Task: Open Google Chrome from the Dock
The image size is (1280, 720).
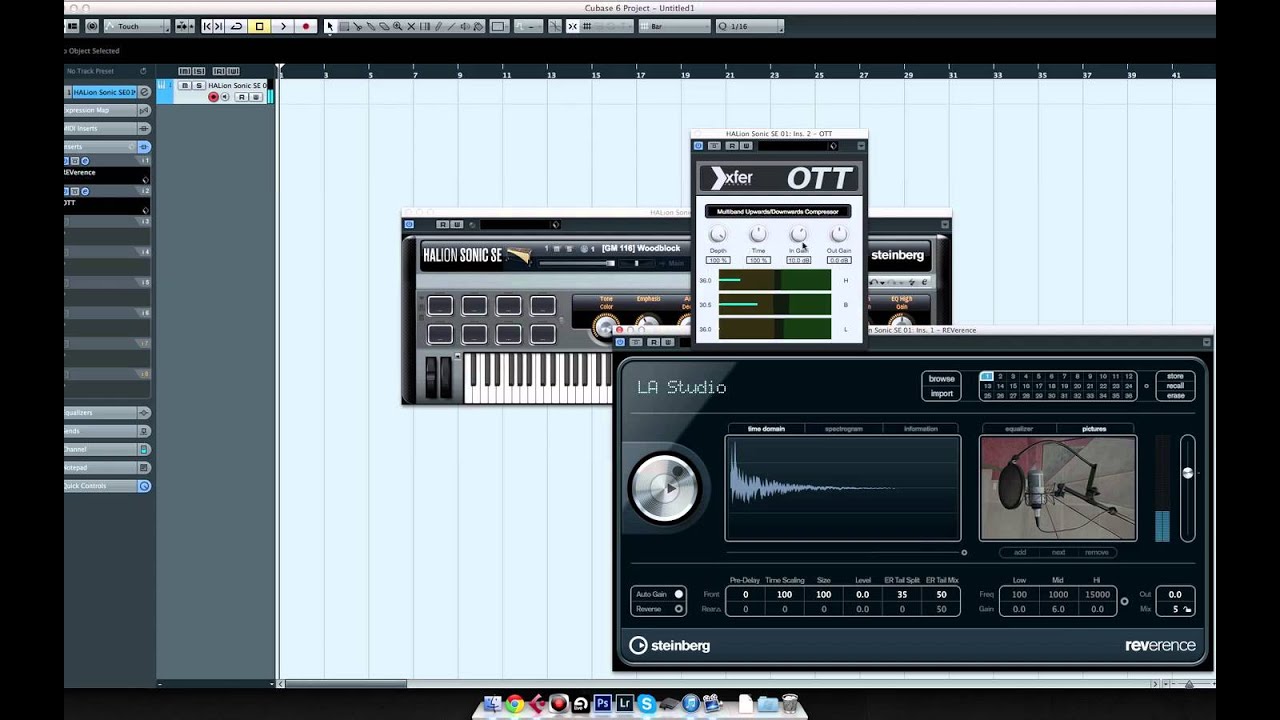Action: coord(514,704)
